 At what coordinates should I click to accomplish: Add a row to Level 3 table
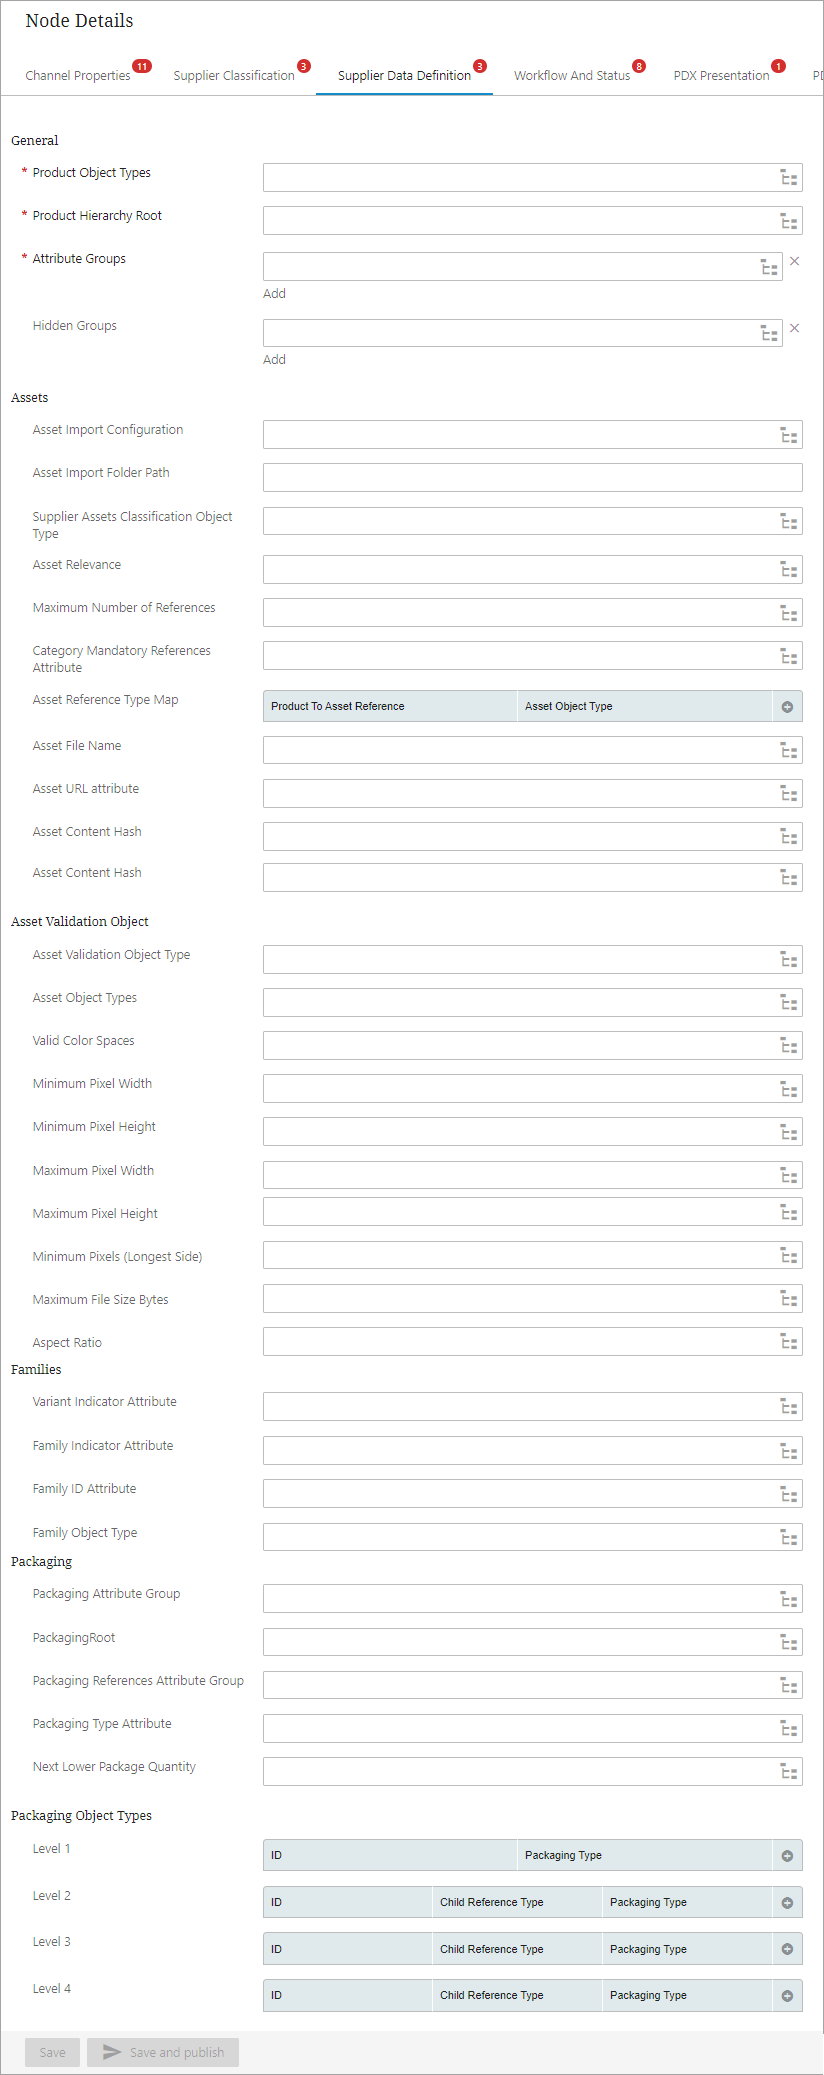(x=787, y=1949)
